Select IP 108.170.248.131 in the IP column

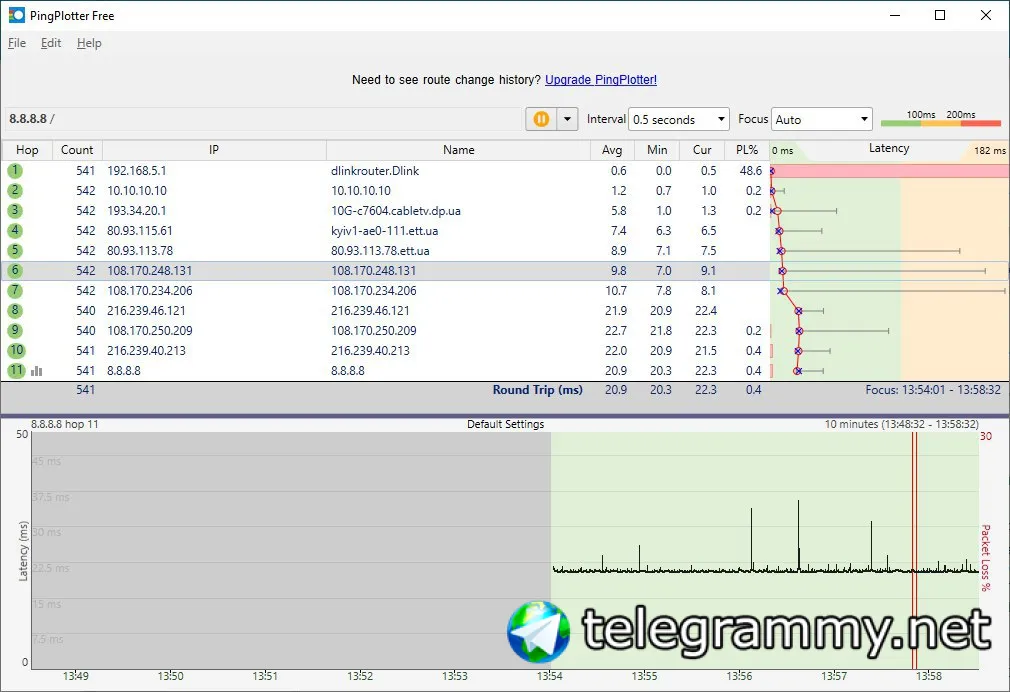149,271
